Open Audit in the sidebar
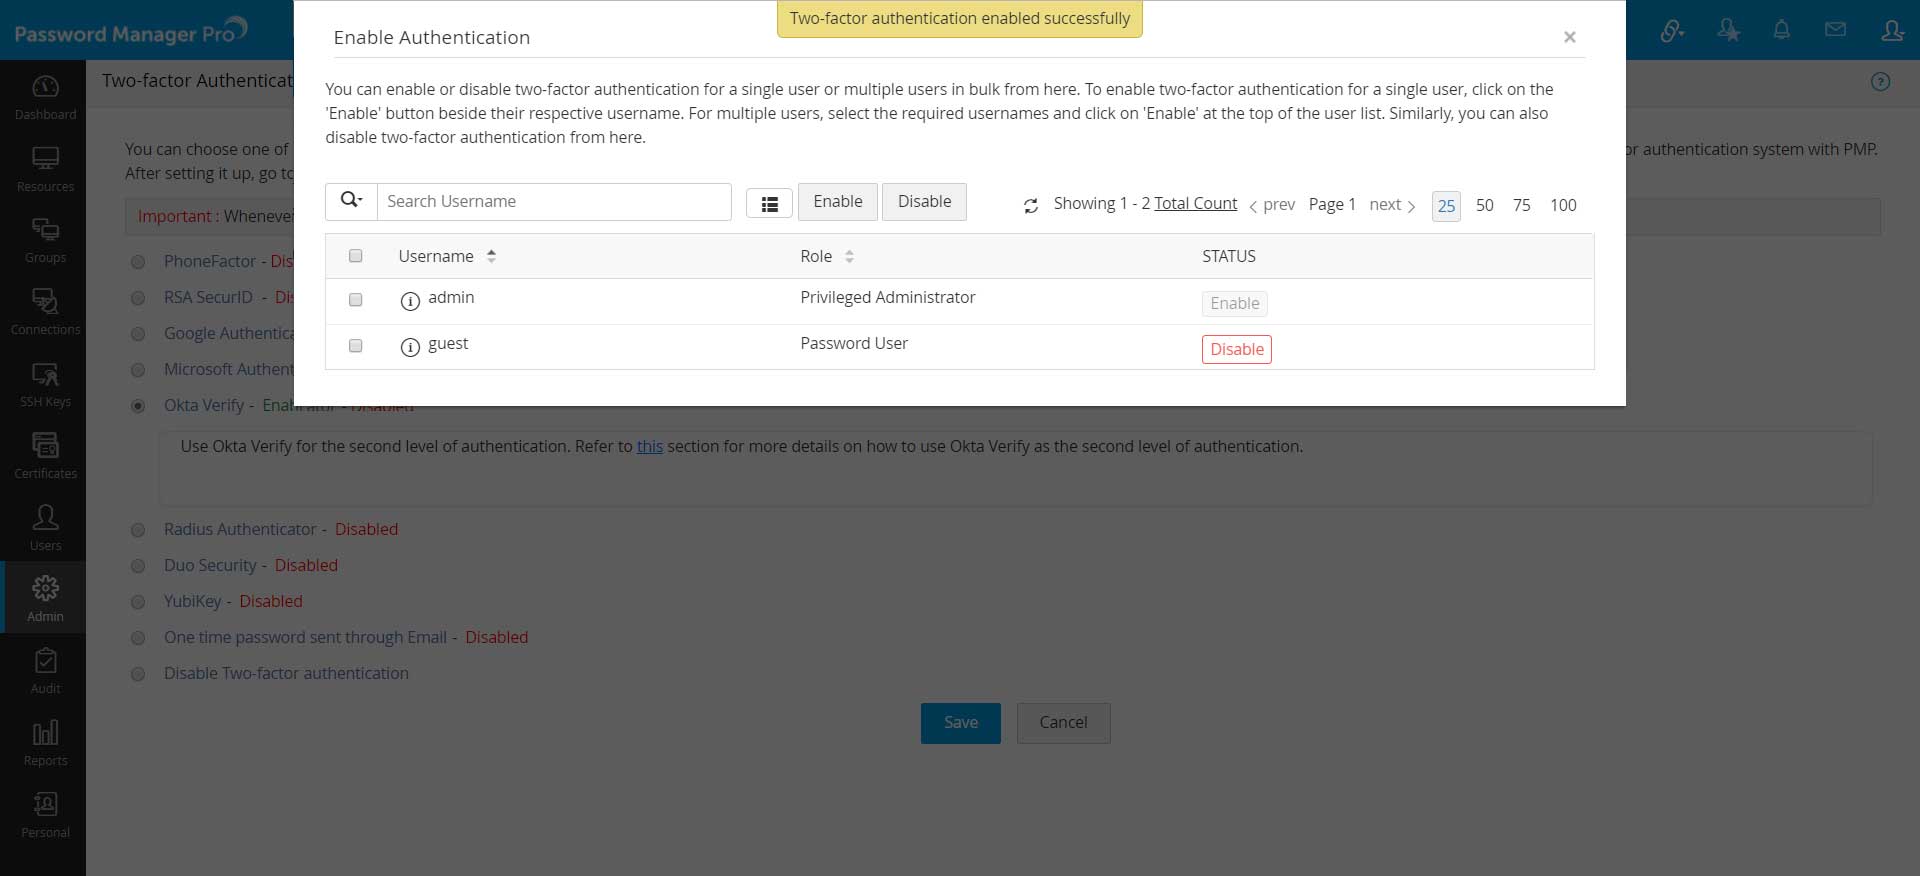The image size is (1920, 876). tap(45, 671)
